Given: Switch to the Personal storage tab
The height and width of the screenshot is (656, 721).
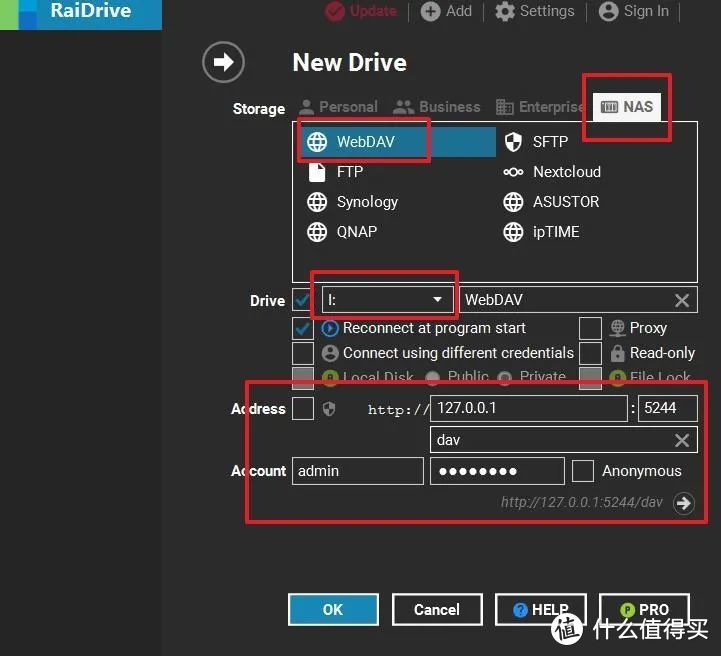Looking at the screenshot, I should (338, 107).
